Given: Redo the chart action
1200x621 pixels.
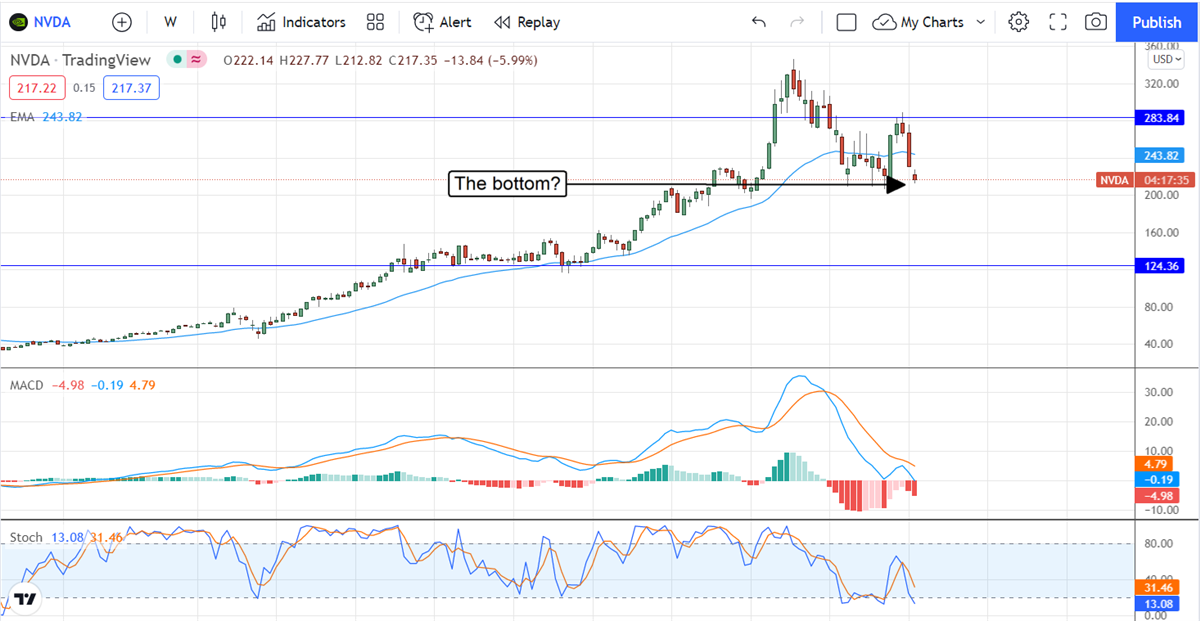Looking at the screenshot, I should coord(797,21).
